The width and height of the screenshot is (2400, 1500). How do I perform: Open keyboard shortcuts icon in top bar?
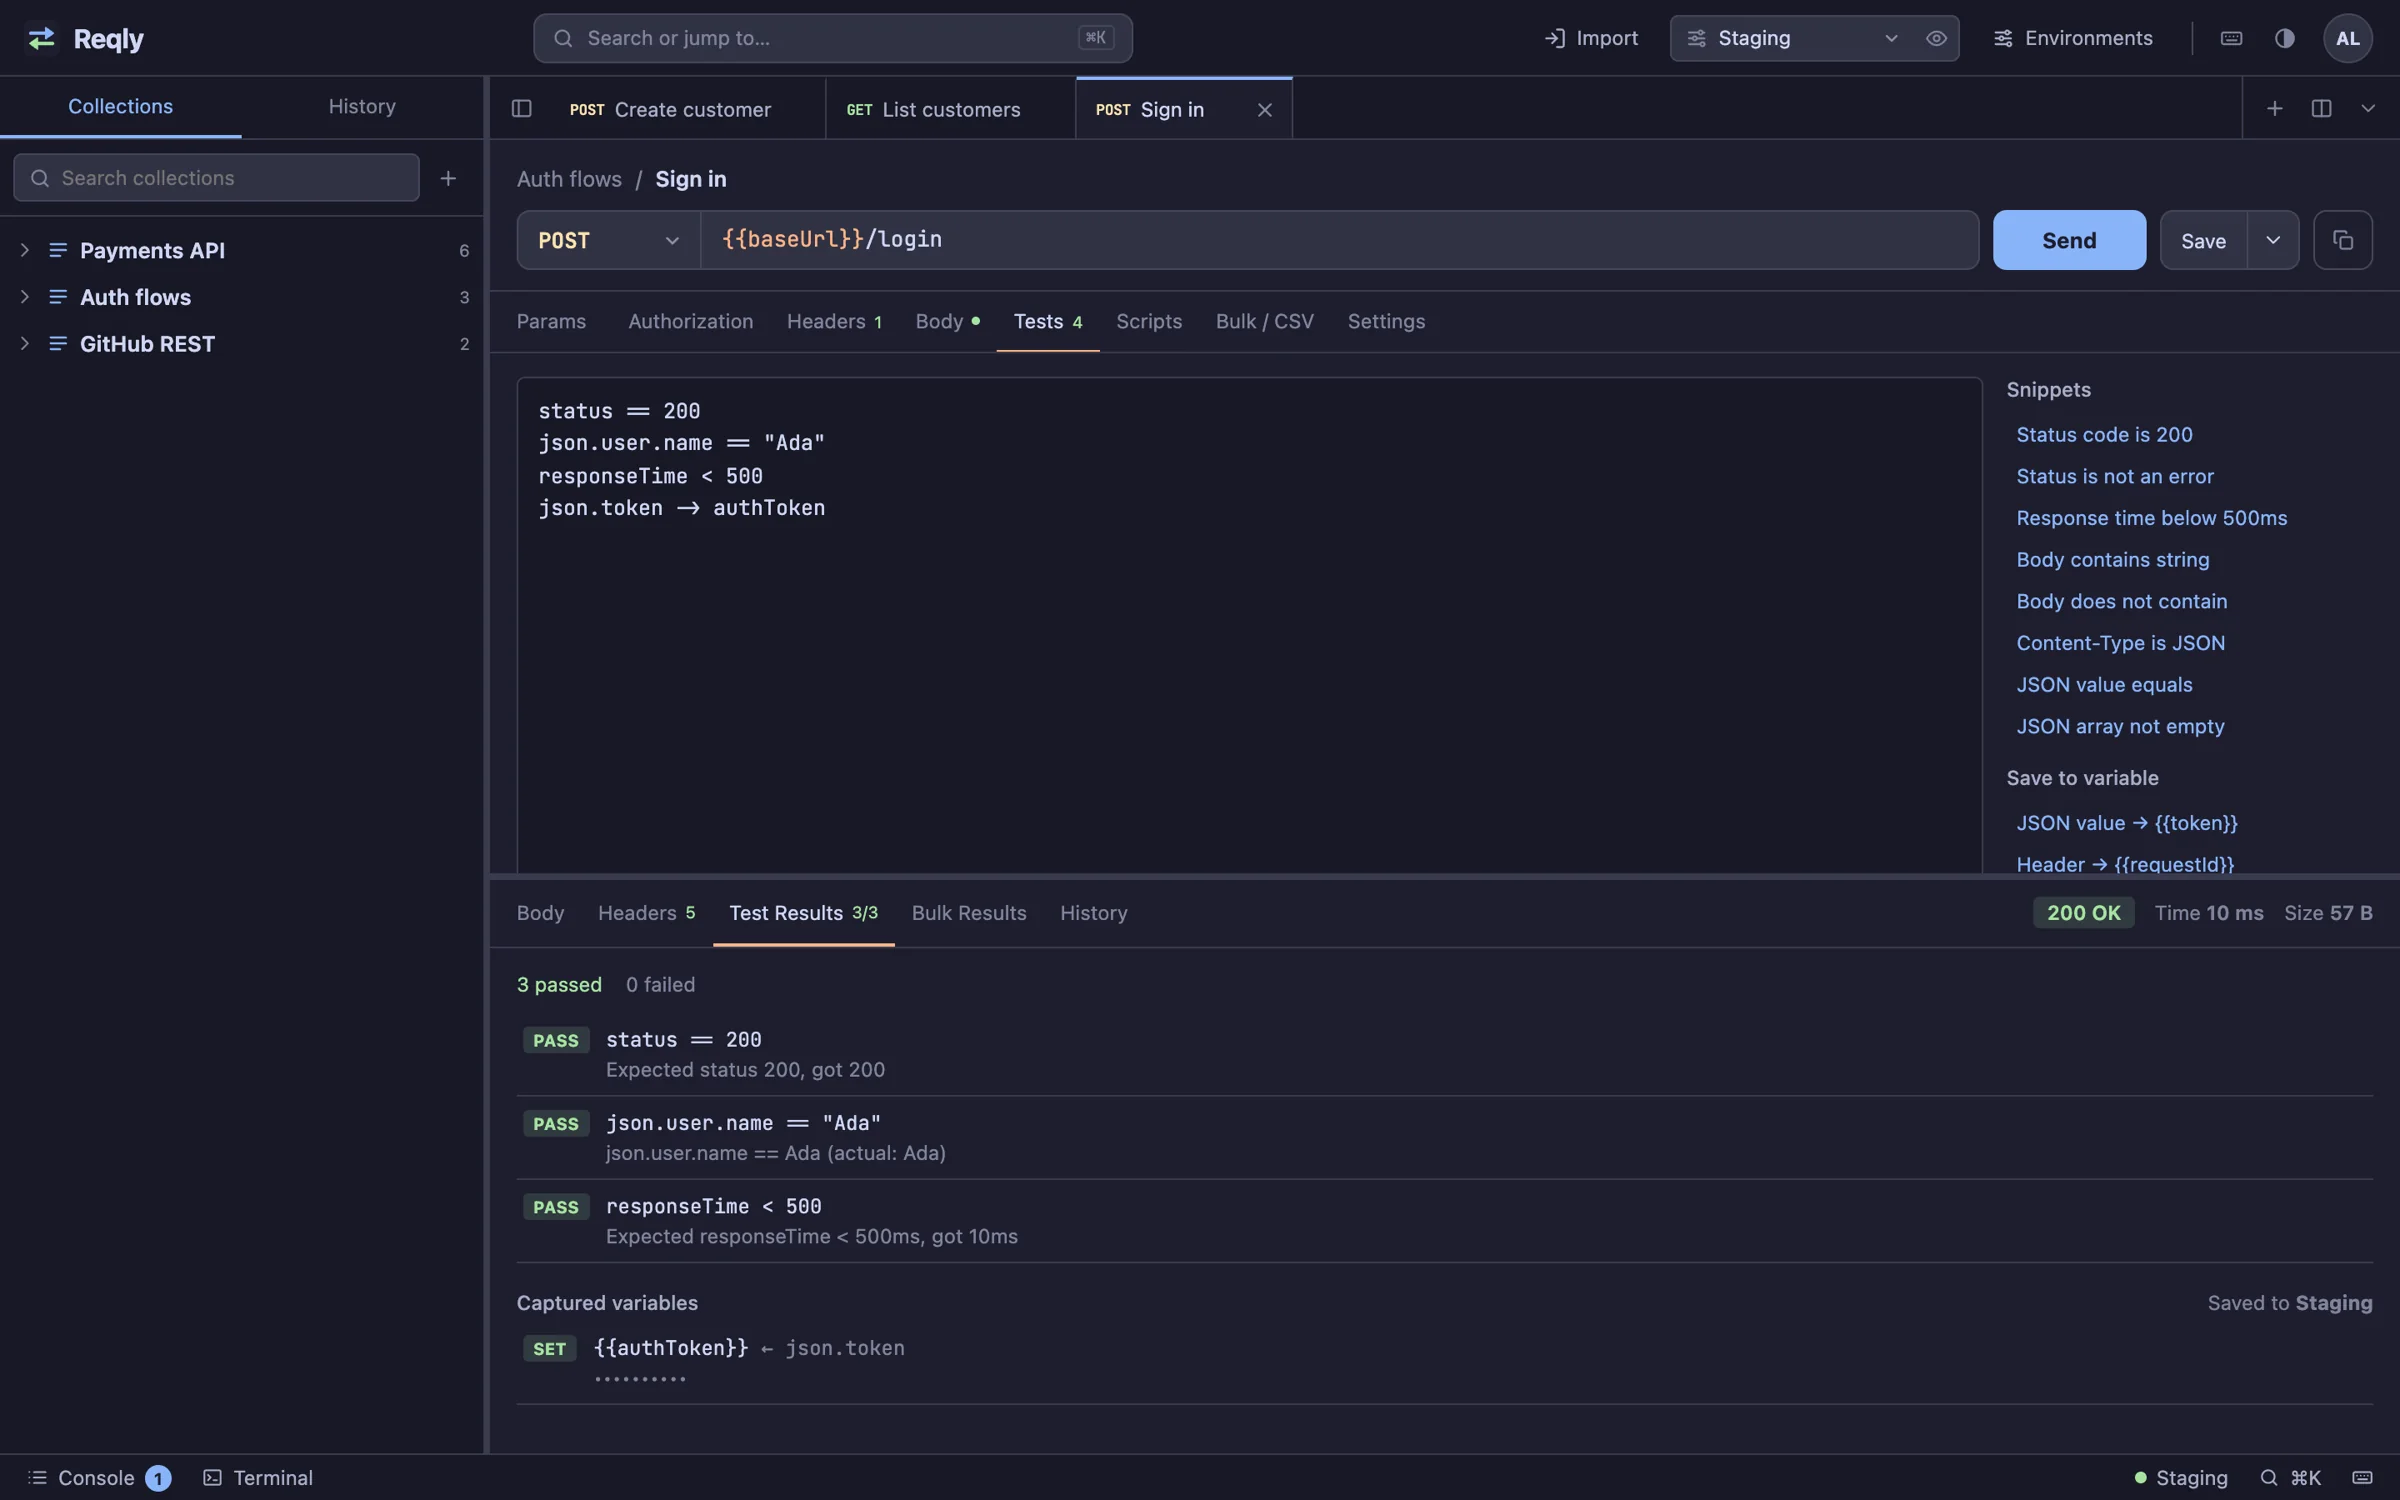2231,38
